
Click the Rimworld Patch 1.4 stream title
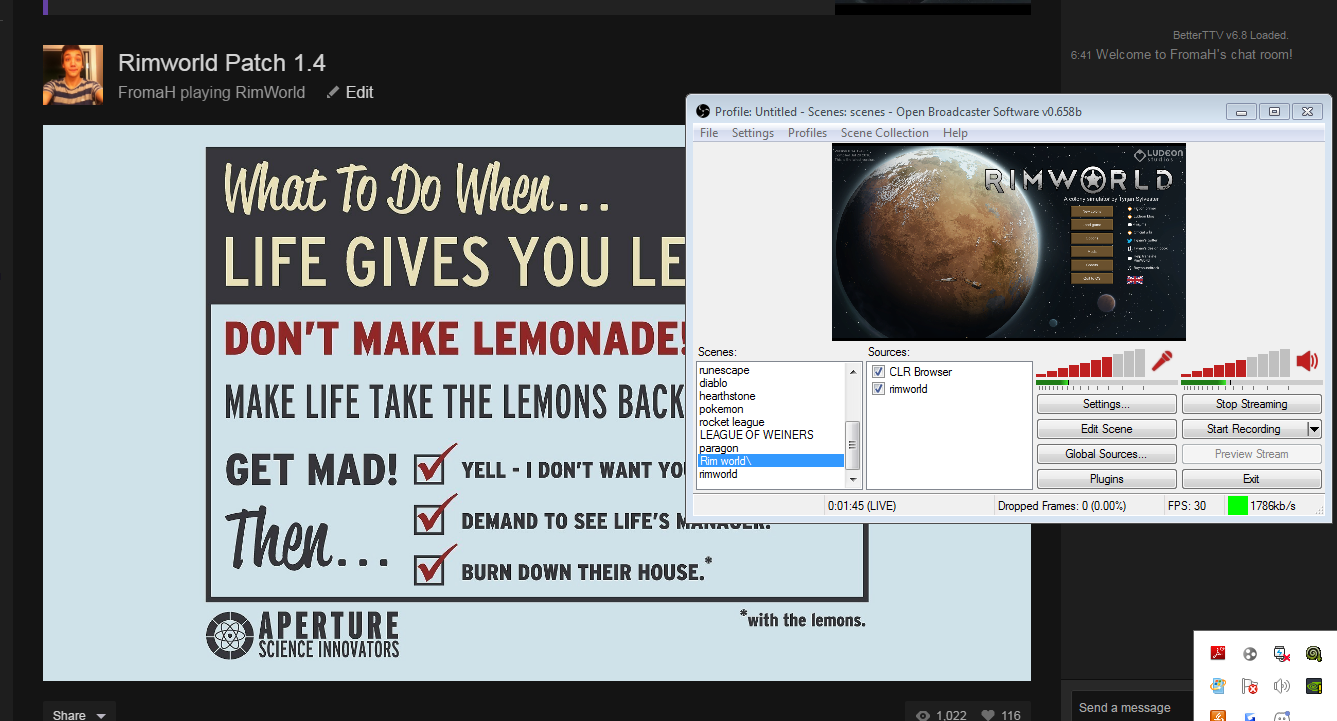point(222,63)
